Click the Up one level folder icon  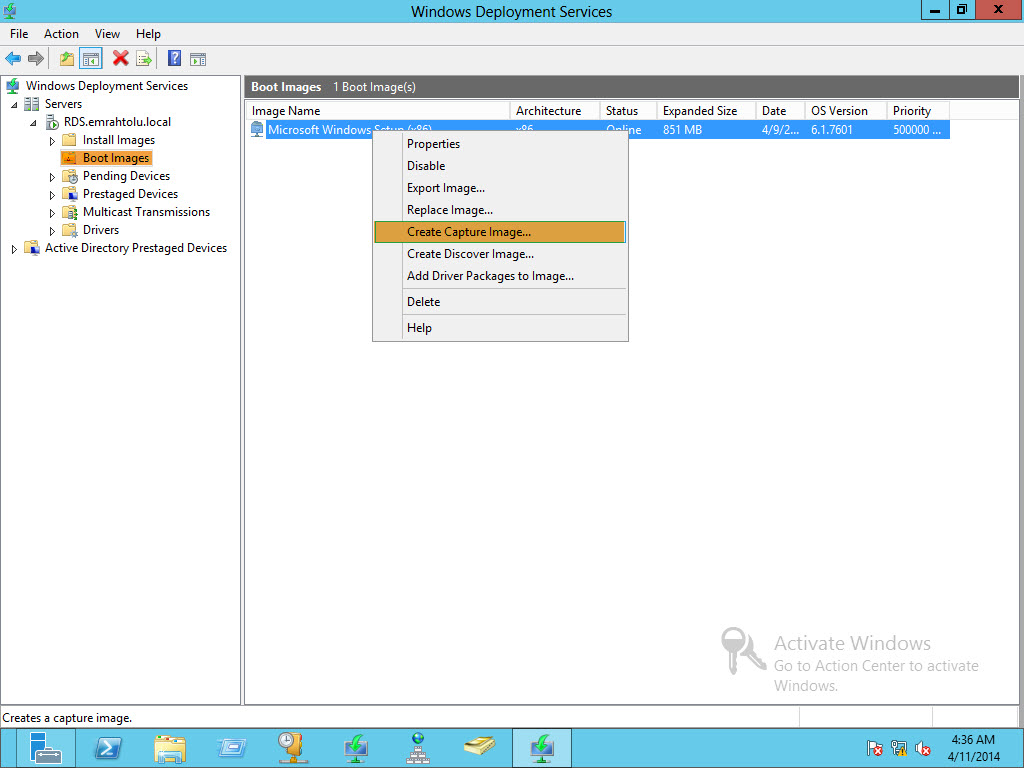coord(67,59)
